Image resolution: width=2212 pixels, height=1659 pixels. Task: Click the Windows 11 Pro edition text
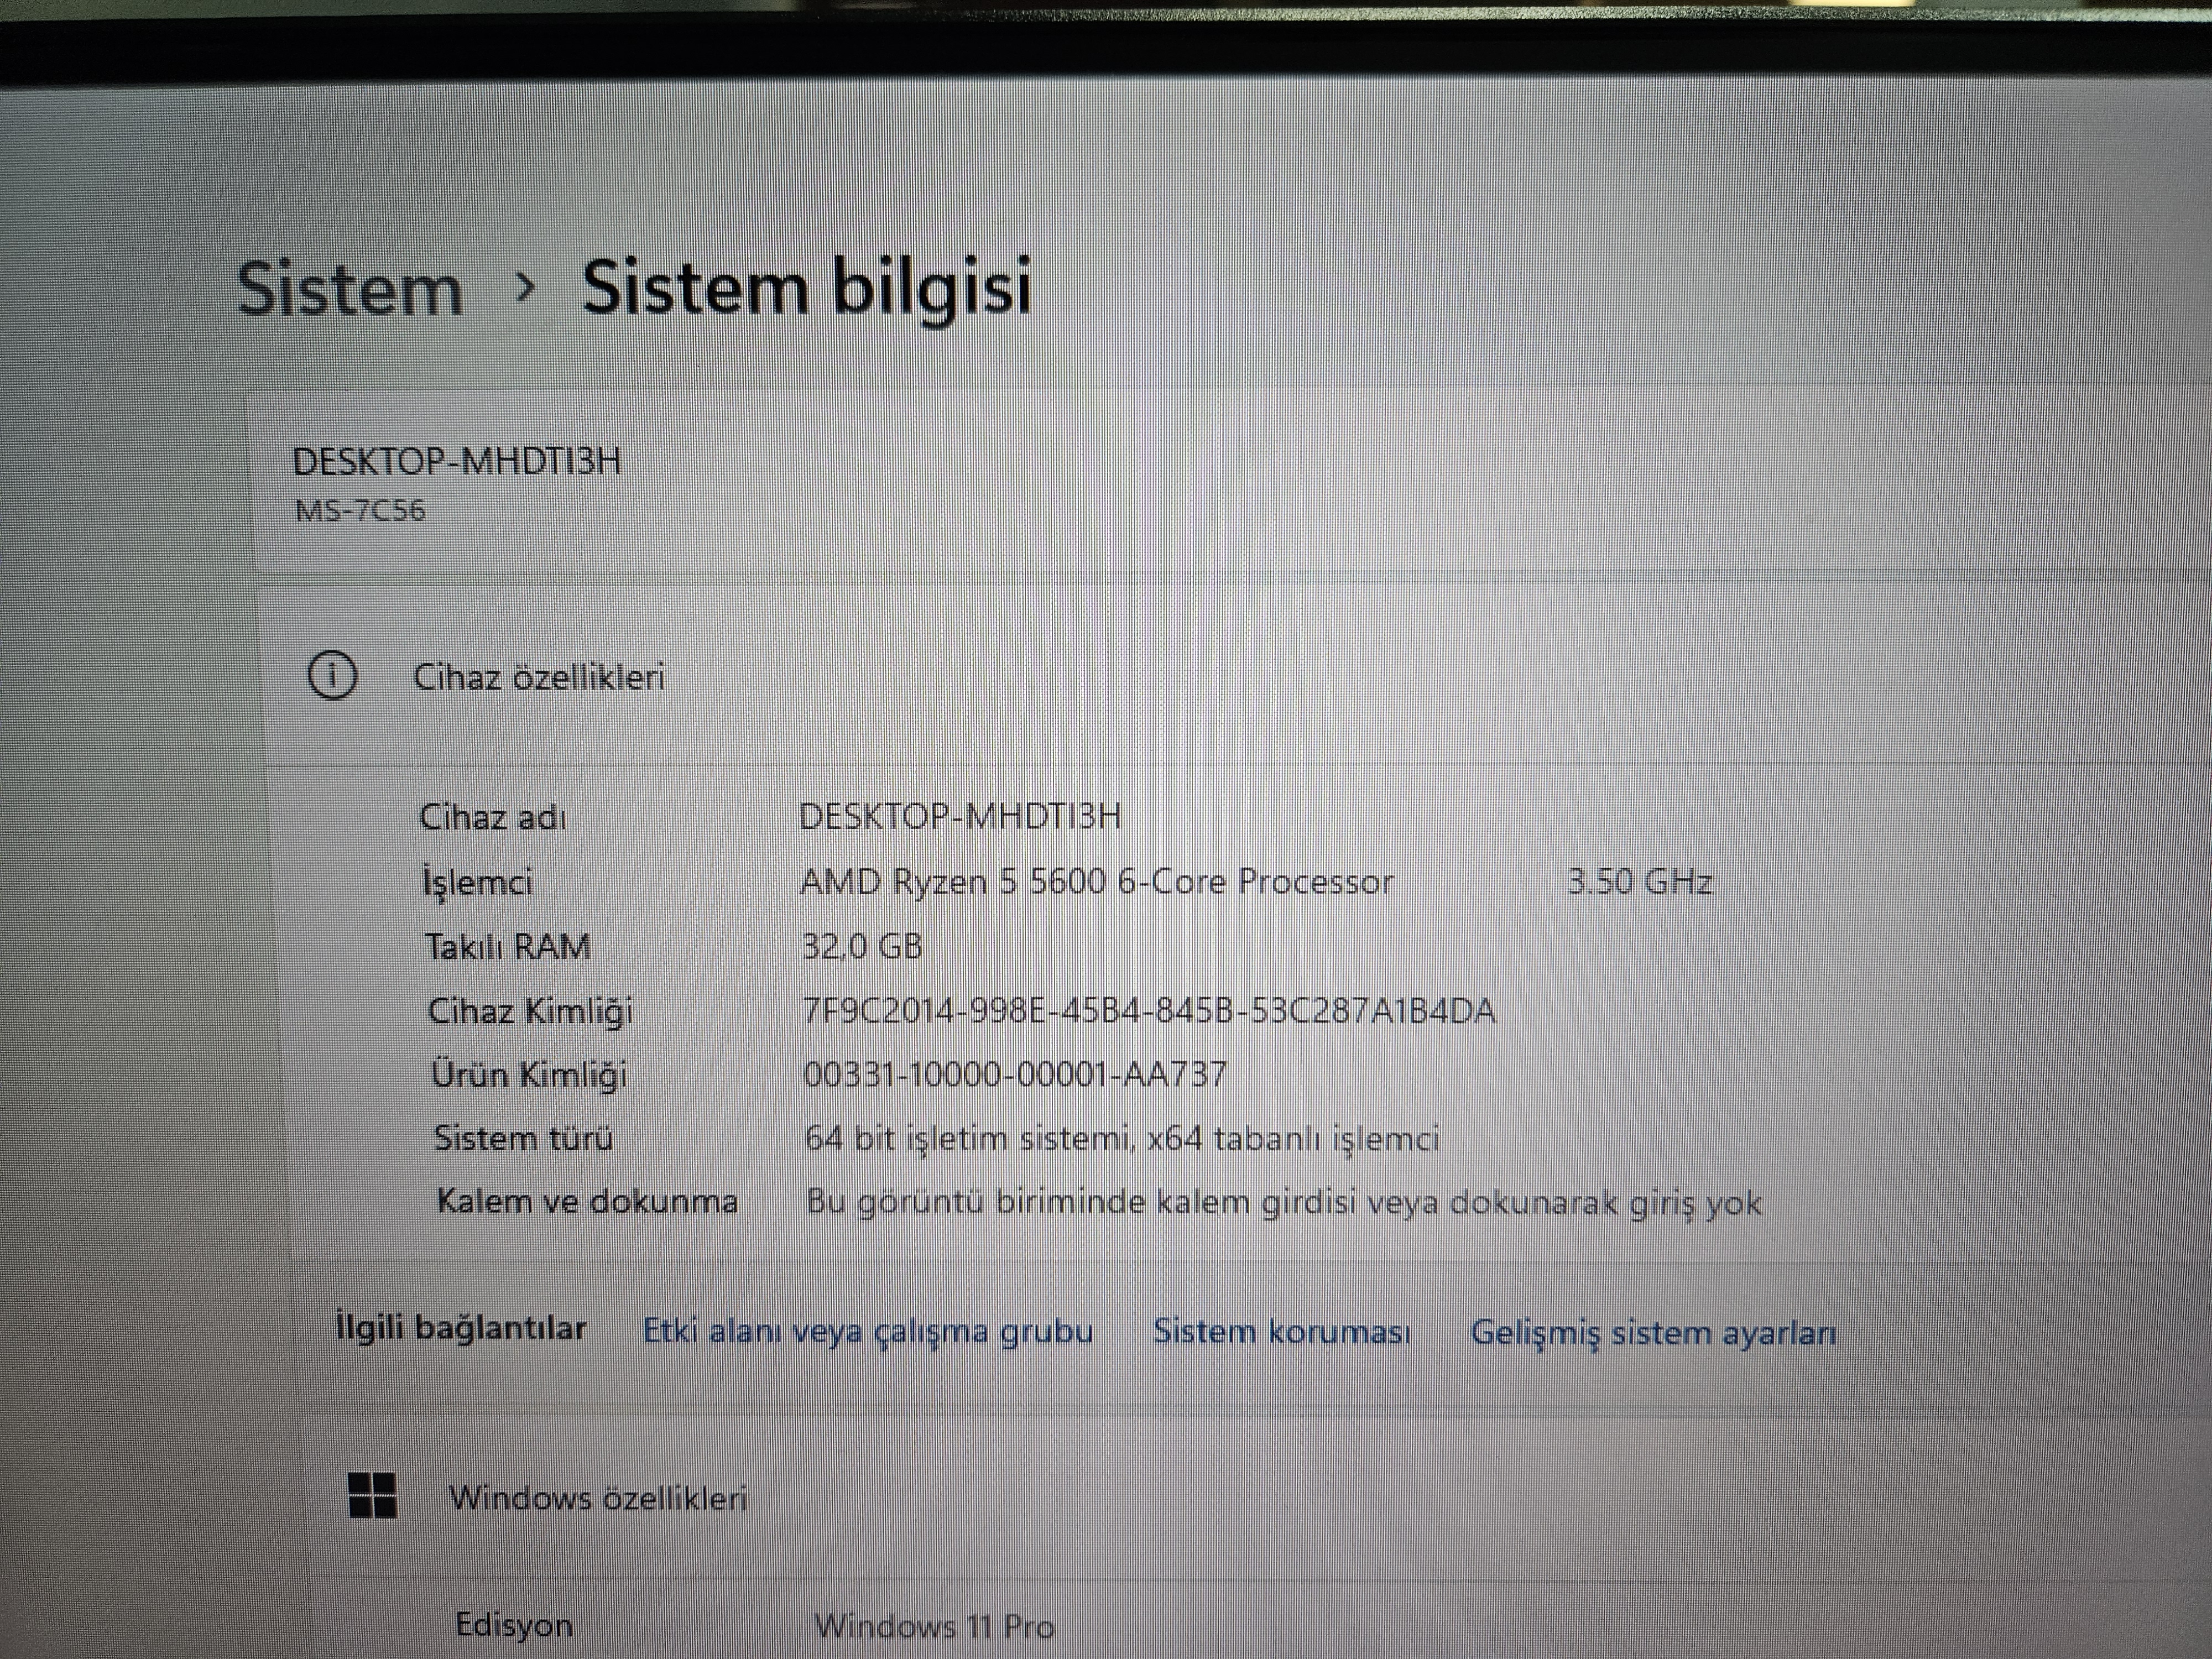pyautogui.click(x=934, y=1627)
